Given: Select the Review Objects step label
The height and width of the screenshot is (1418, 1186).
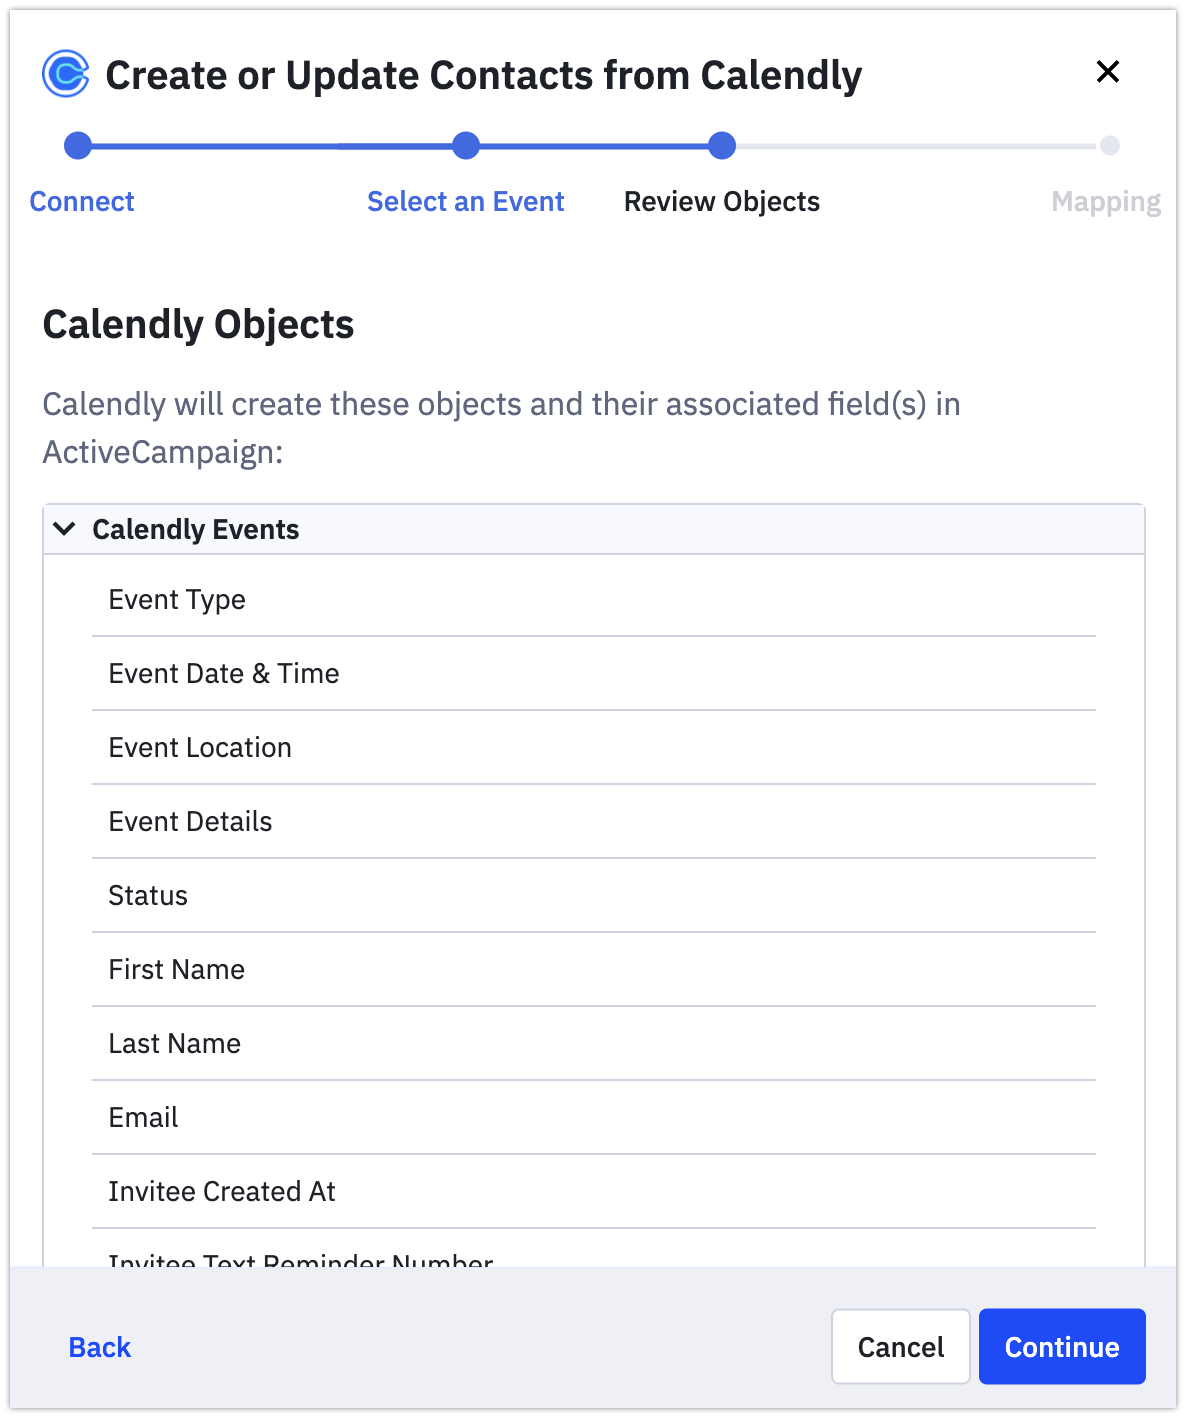Looking at the screenshot, I should (x=722, y=202).
